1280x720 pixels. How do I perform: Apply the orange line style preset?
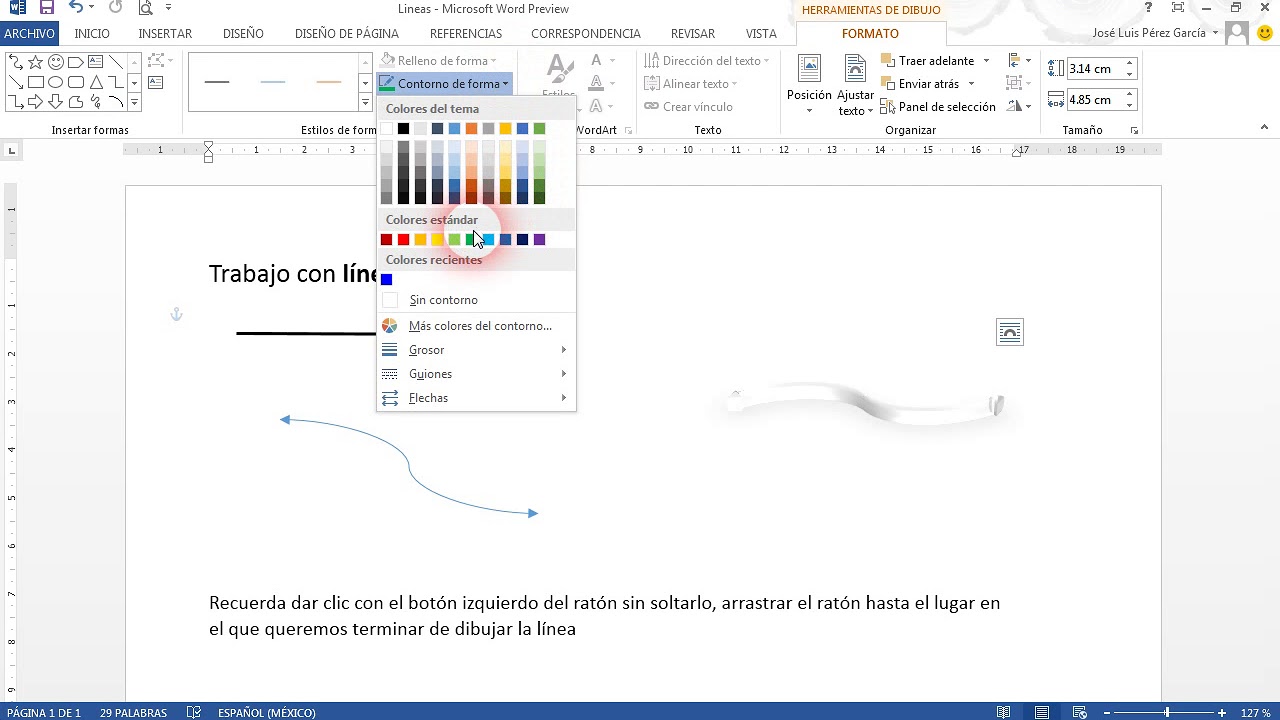tap(328, 82)
